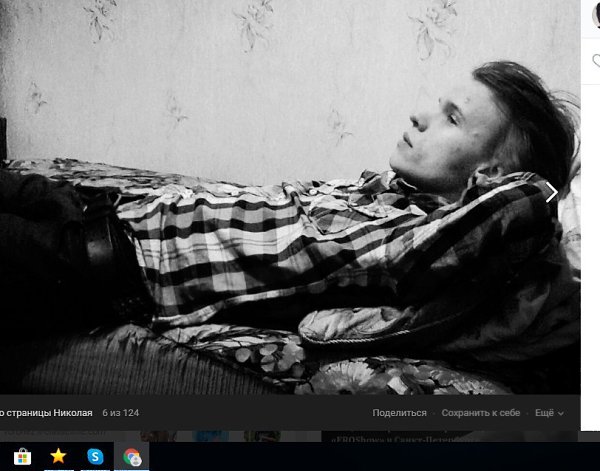Switch to Google Chrome on the taskbar

pyautogui.click(x=132, y=456)
